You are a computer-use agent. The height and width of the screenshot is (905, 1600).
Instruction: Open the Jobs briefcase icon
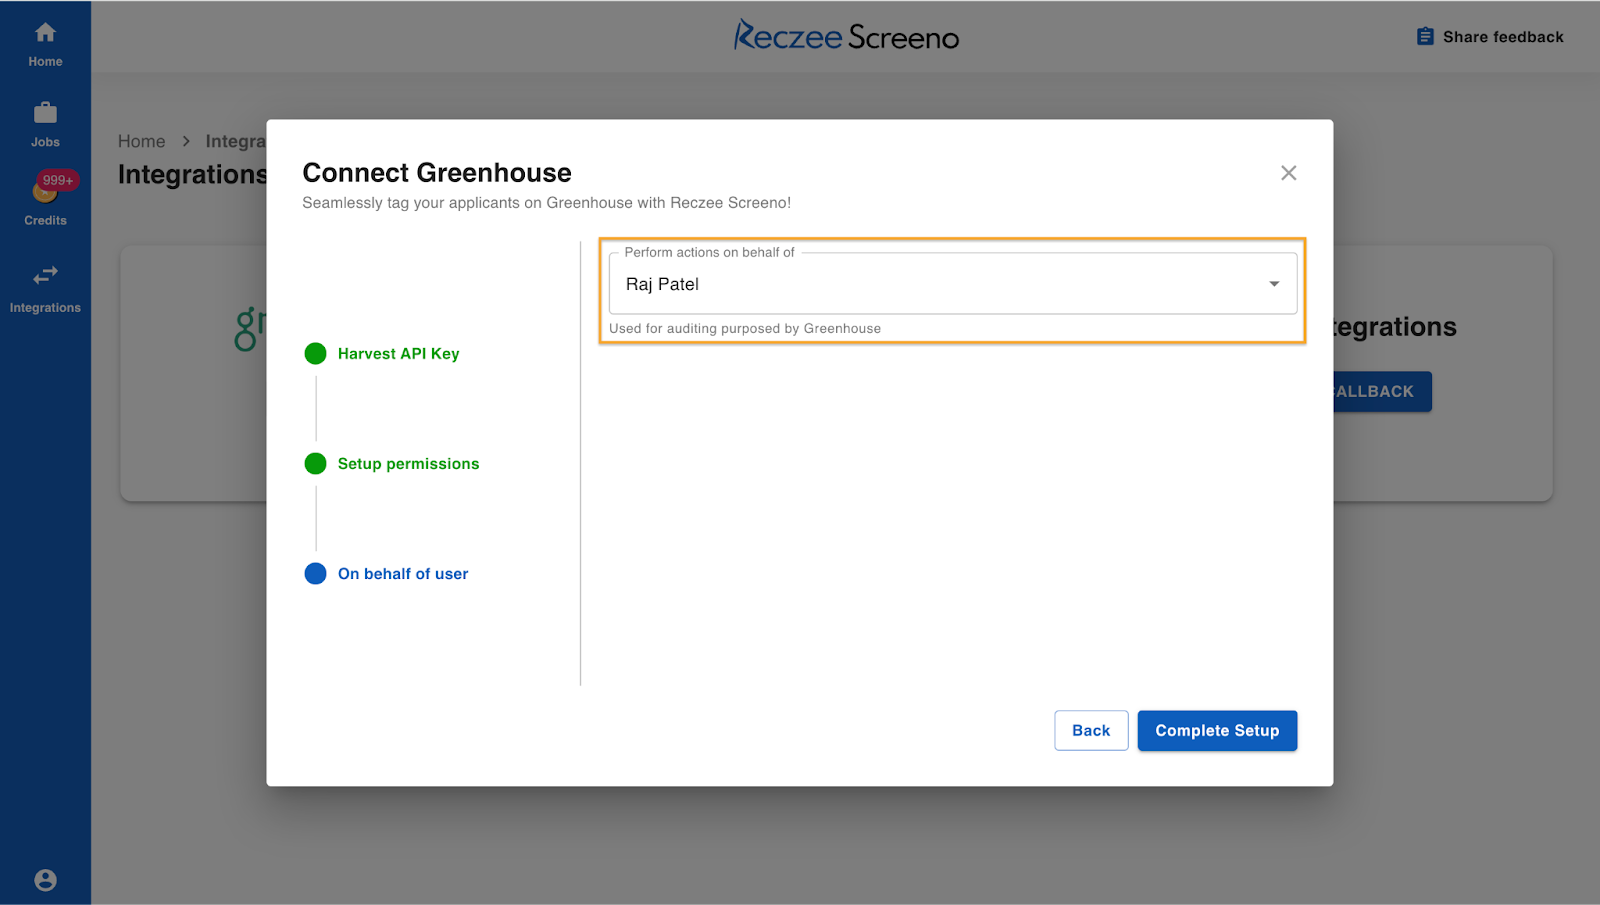click(45, 113)
